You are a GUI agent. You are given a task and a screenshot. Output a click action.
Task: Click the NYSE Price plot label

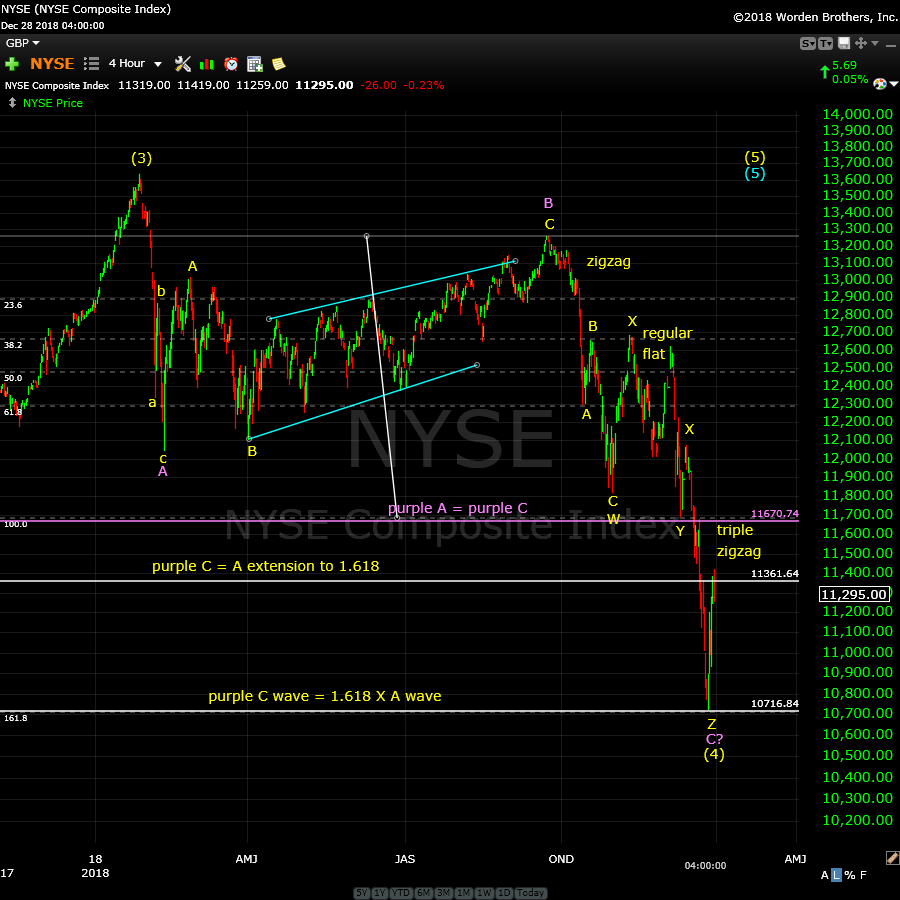coord(53,103)
